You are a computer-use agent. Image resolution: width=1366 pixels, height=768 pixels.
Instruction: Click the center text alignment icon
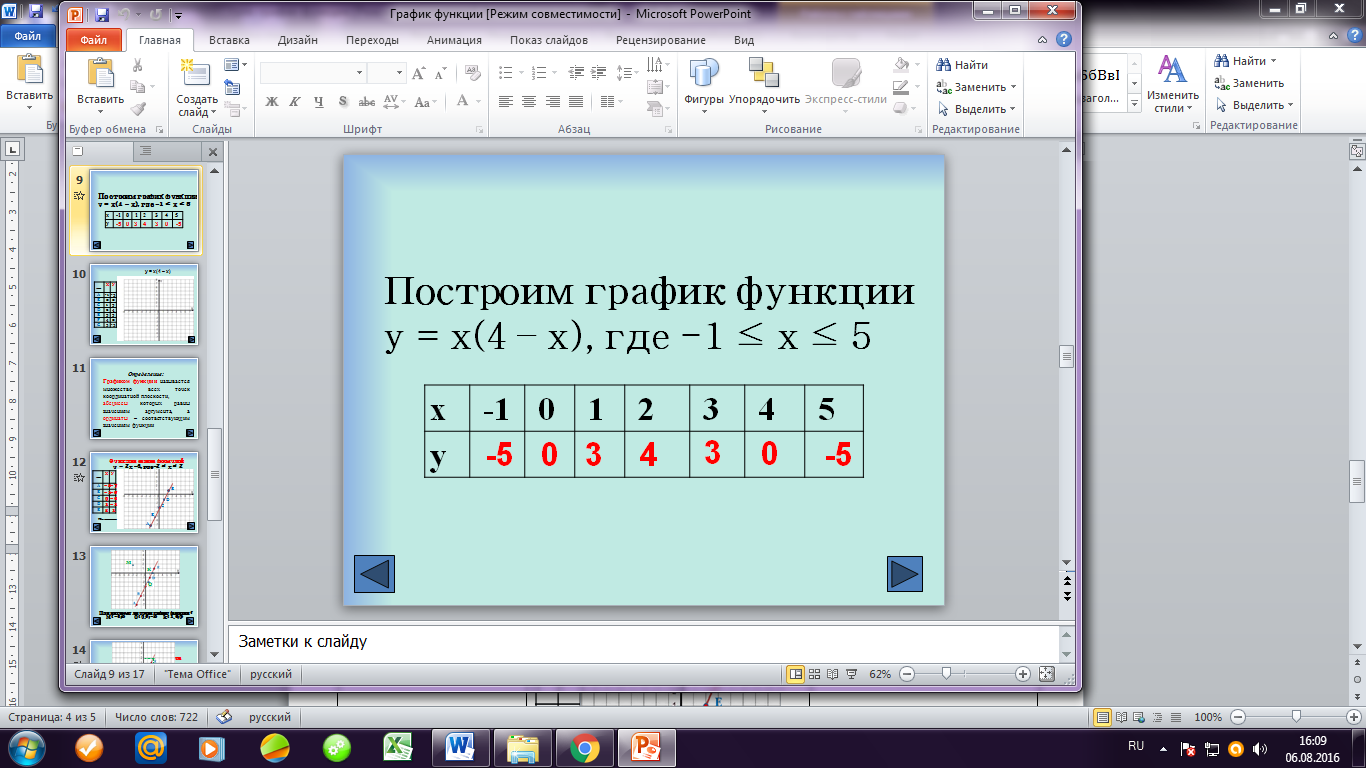[528, 101]
